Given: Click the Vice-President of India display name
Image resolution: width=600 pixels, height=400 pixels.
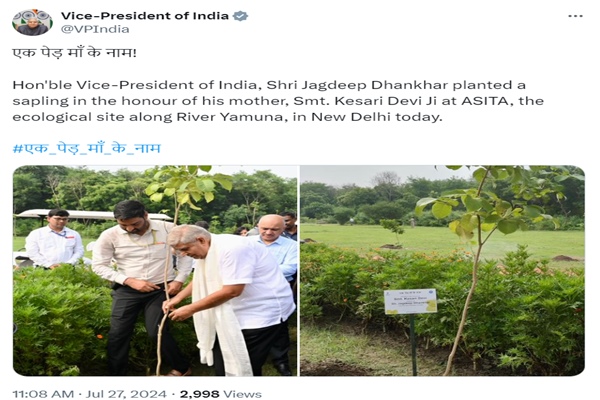Looking at the screenshot, I should [x=145, y=16].
